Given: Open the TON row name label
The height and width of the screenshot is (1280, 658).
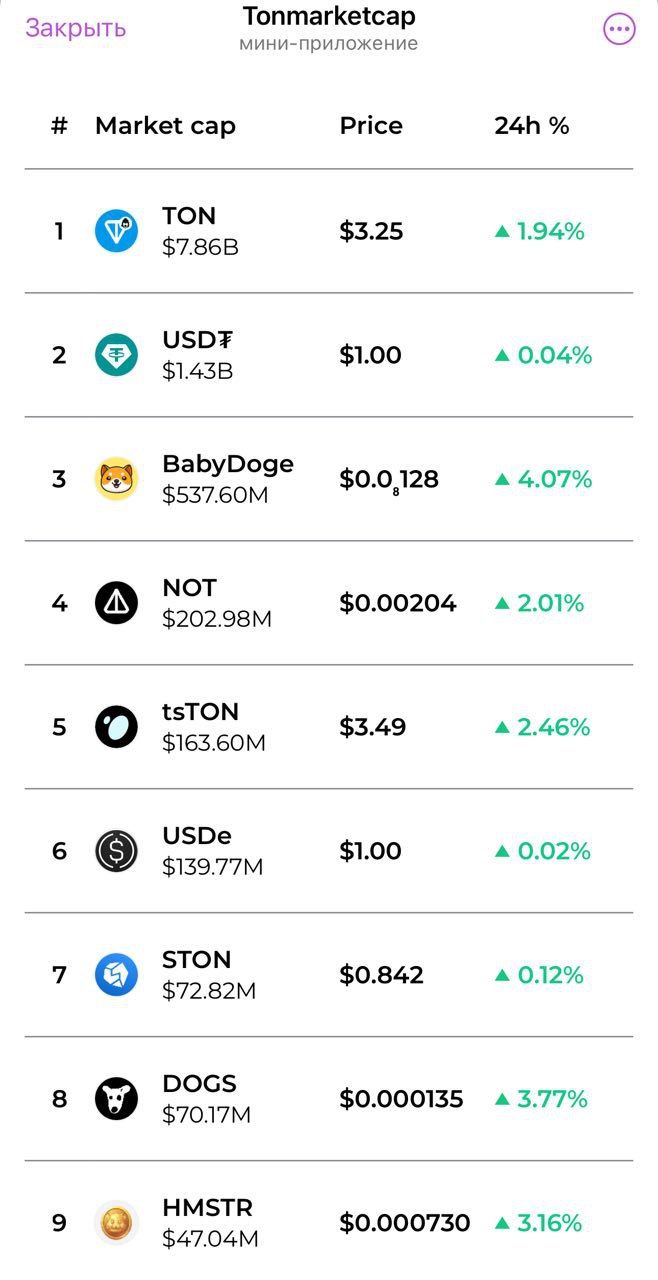Looking at the screenshot, I should pyautogui.click(x=189, y=216).
